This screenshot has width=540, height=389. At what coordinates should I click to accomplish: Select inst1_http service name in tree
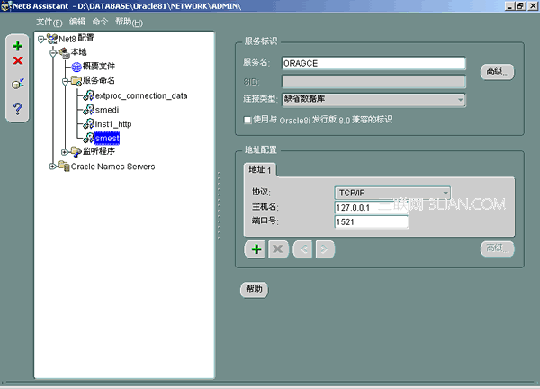tap(113, 124)
